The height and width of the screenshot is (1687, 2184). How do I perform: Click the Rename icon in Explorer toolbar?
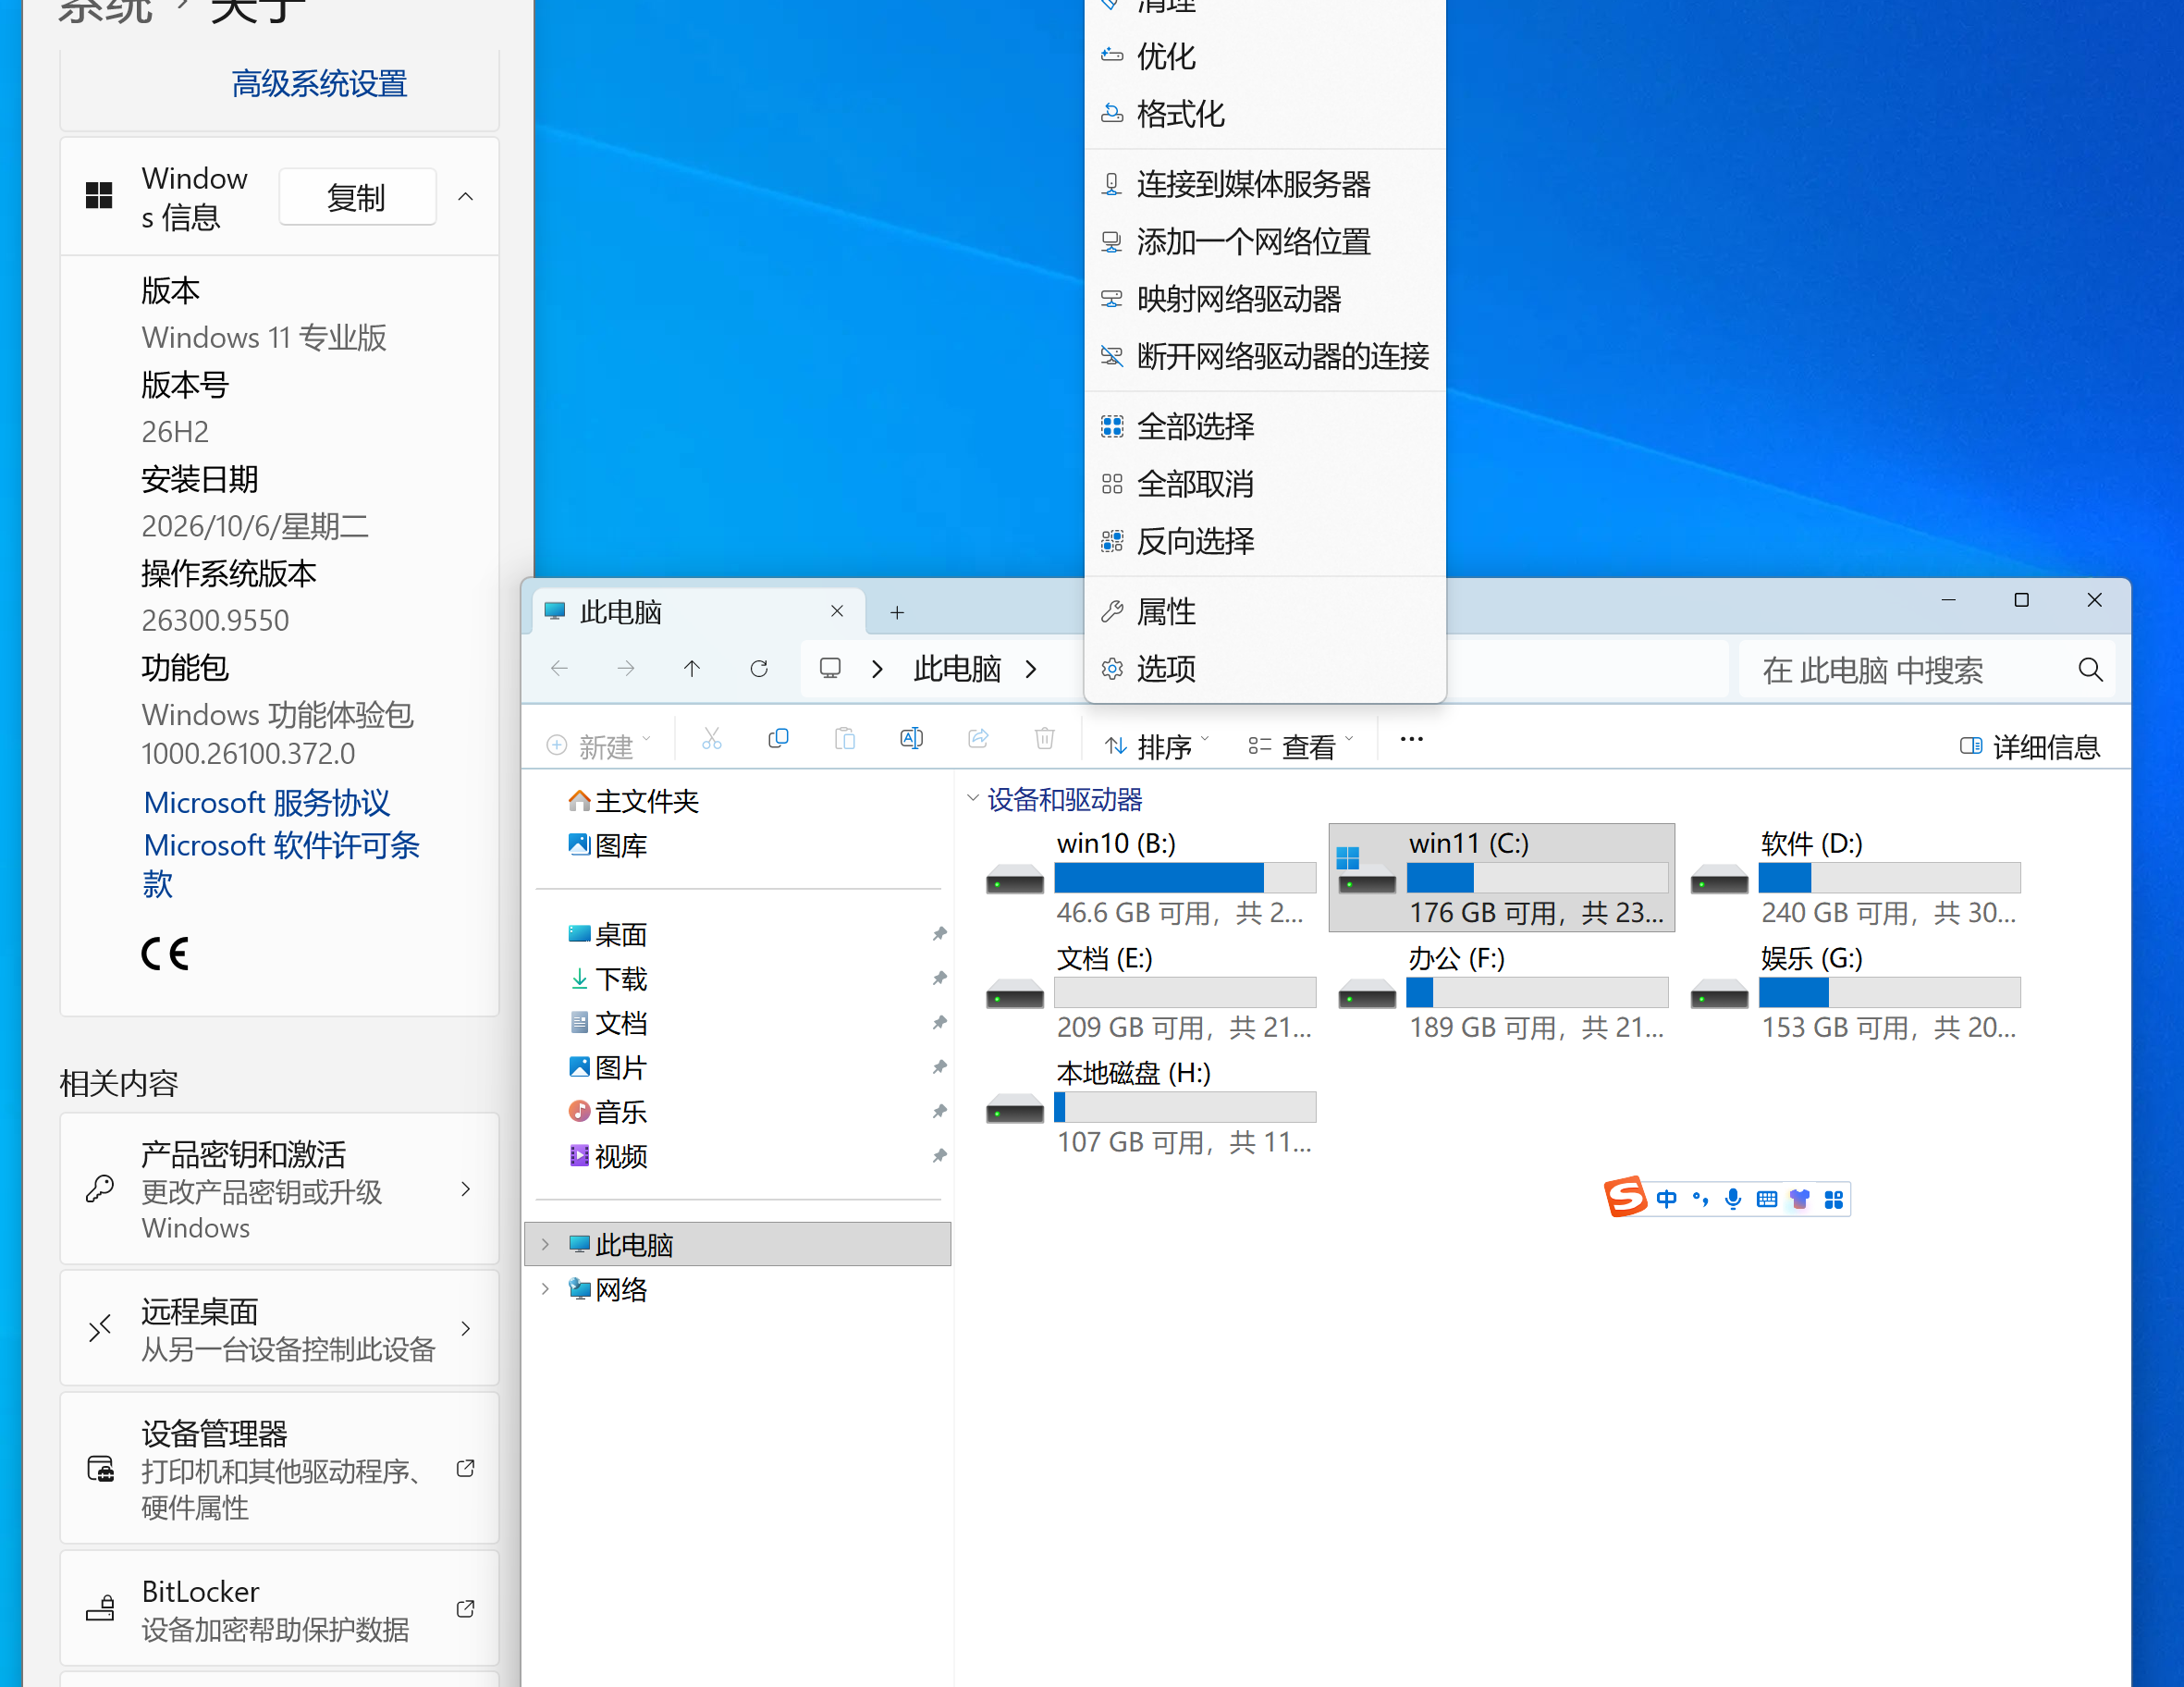coord(911,739)
